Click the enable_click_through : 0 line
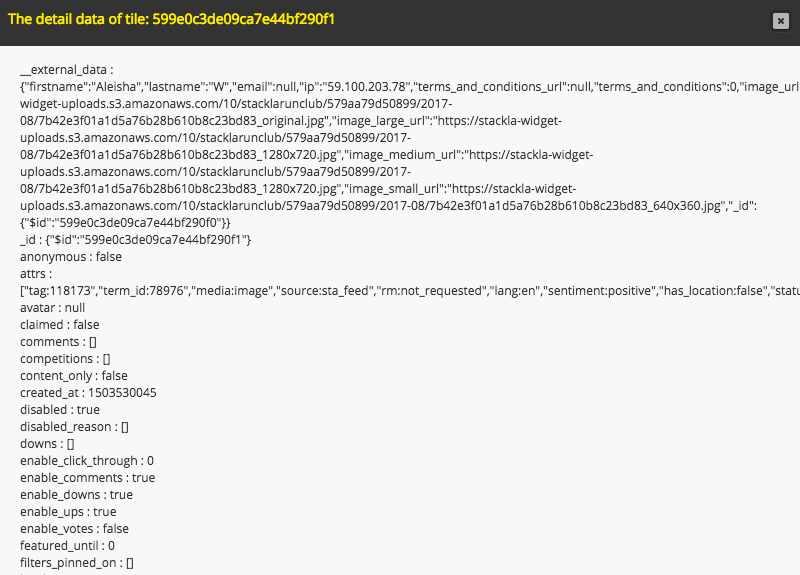Image resolution: width=800 pixels, height=575 pixels. [x=87, y=461]
